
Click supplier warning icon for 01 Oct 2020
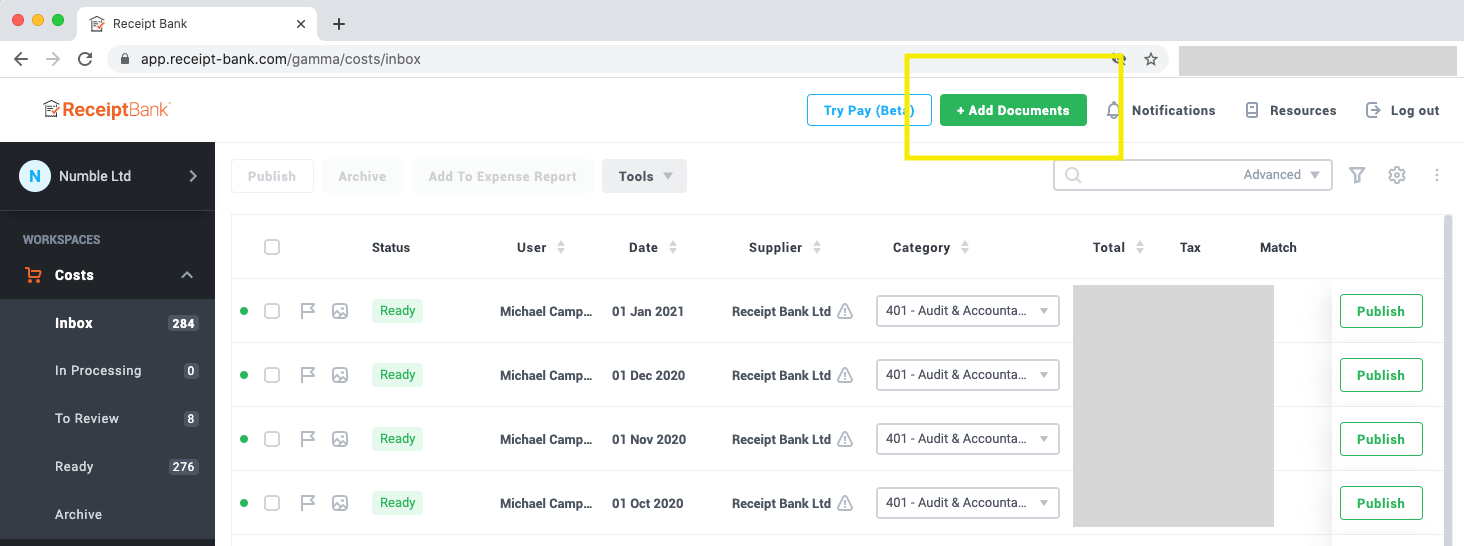point(845,503)
